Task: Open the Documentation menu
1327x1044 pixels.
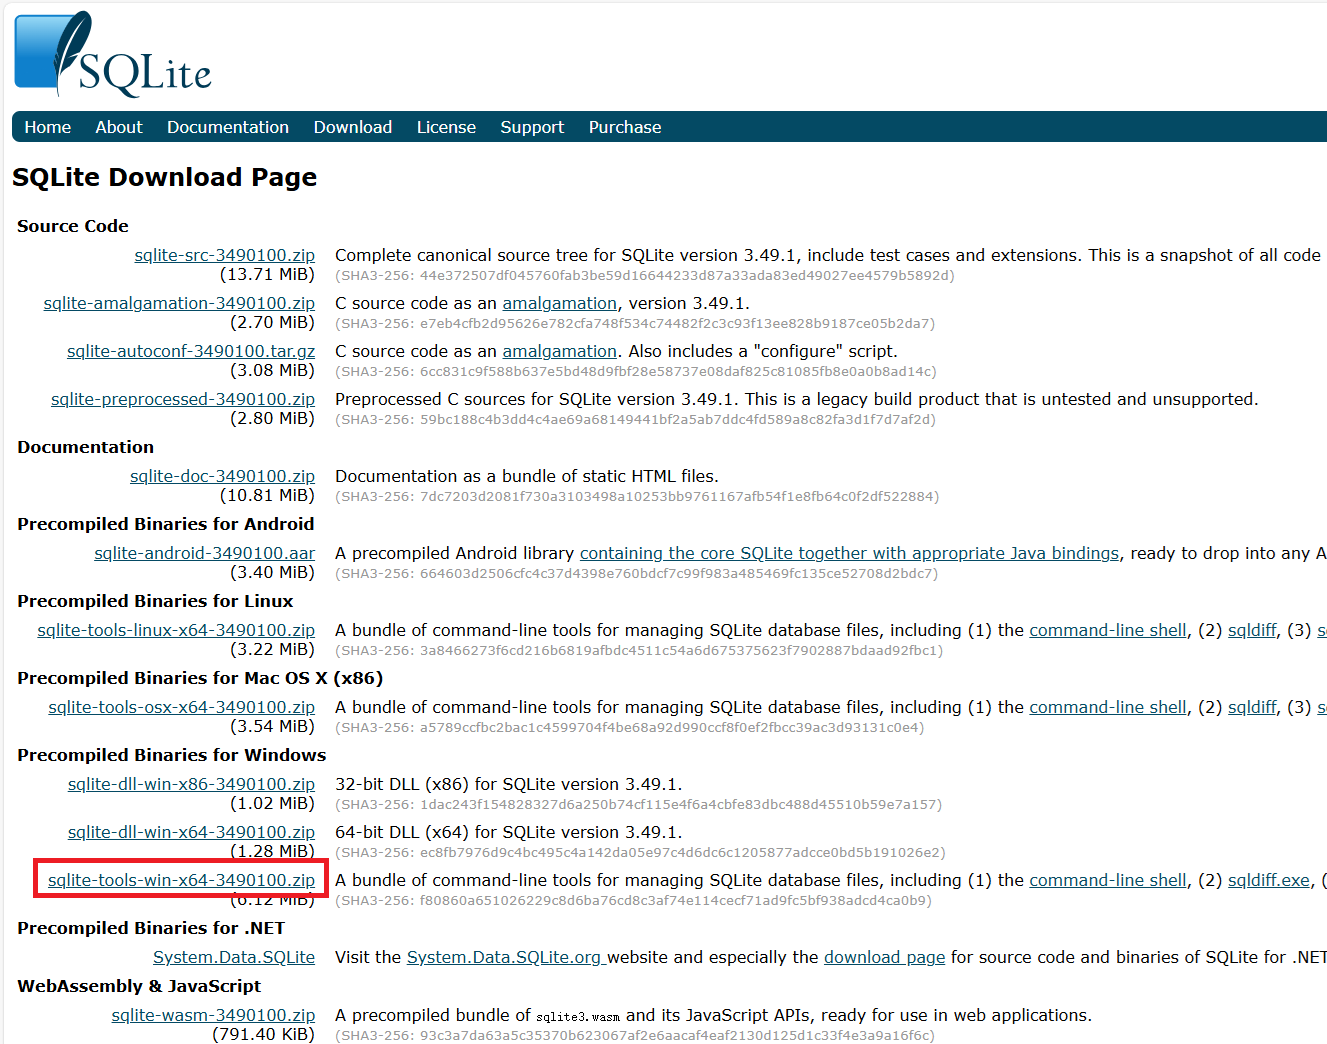Action: pos(228,127)
